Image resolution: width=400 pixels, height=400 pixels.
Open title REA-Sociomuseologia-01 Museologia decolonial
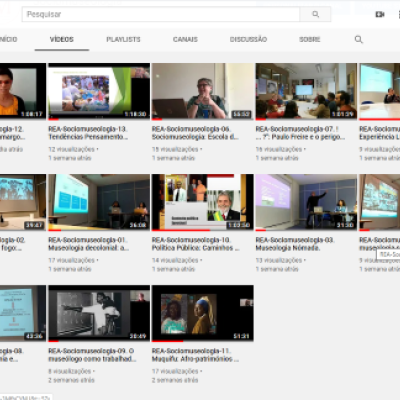click(x=89, y=244)
